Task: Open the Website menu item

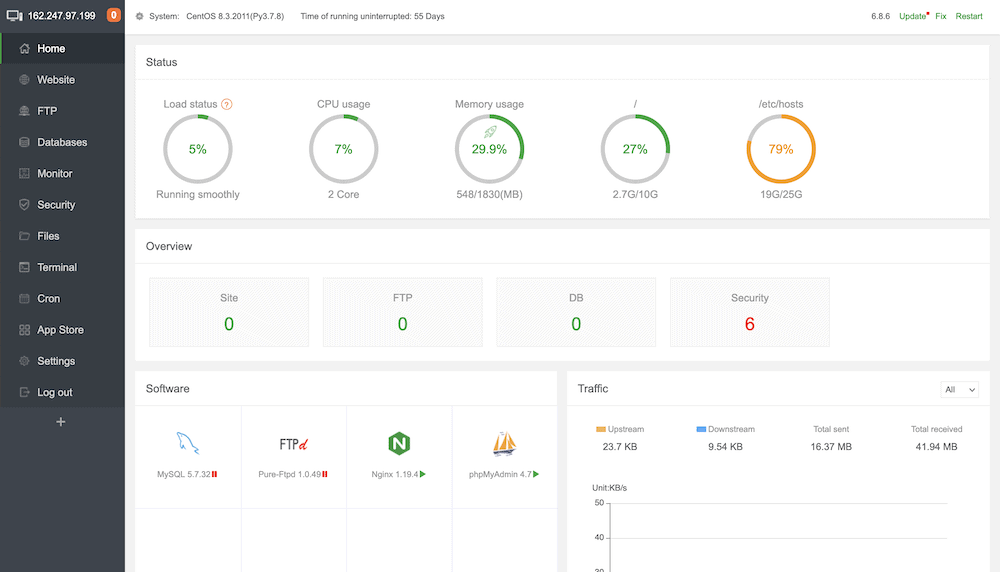Action: coord(56,80)
